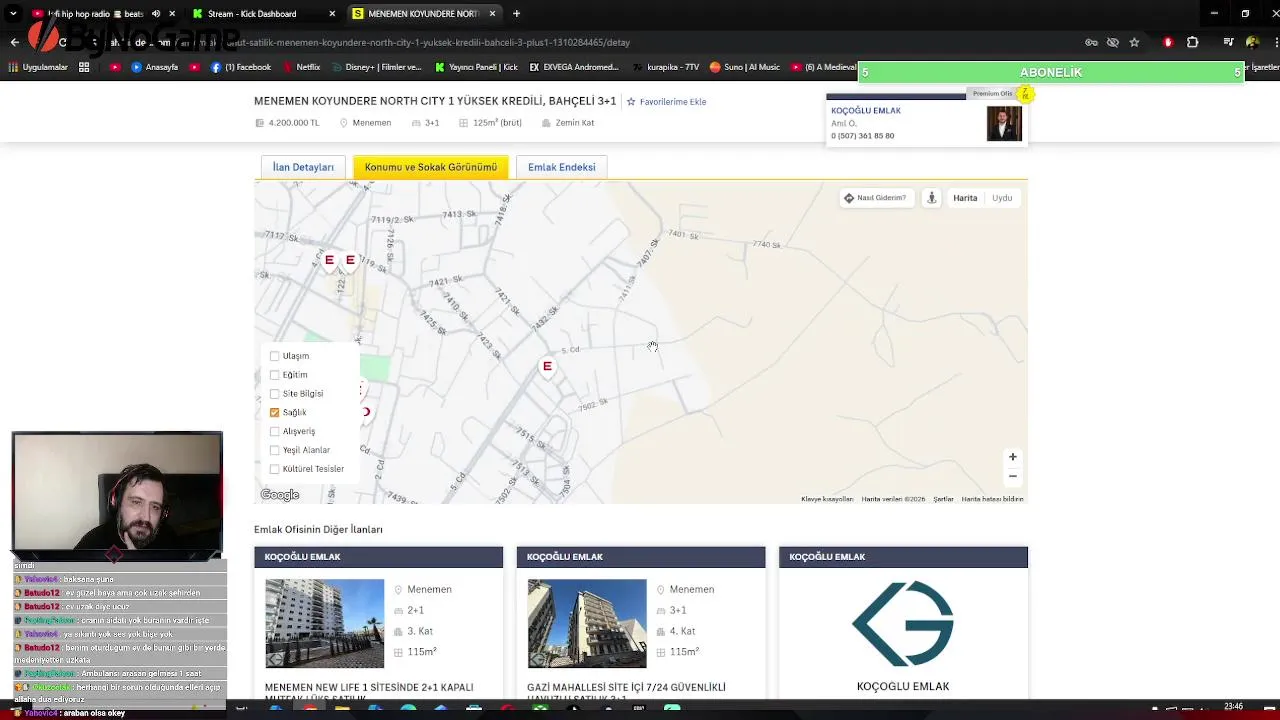Open the Yayıncı Paneli | Kick bookmark
The width and height of the screenshot is (1280, 720).
point(477,67)
